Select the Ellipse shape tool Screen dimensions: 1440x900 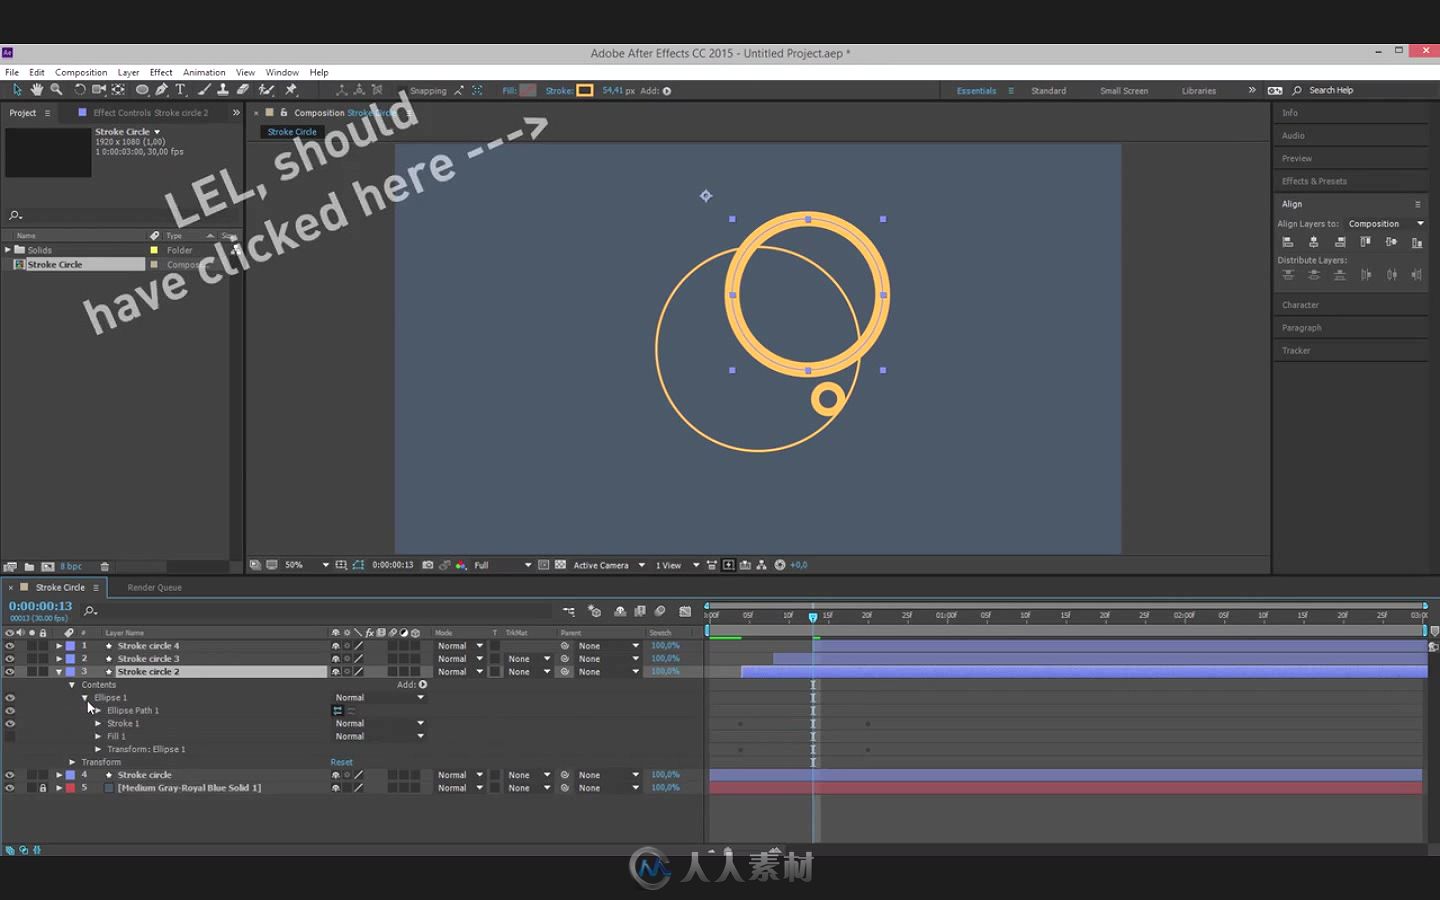click(142, 90)
